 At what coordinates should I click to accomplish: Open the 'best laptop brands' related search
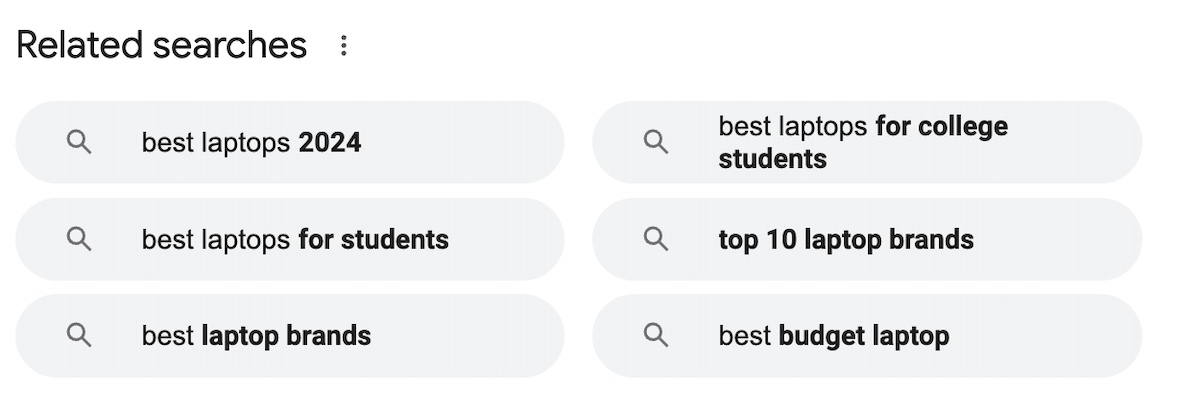pos(256,335)
